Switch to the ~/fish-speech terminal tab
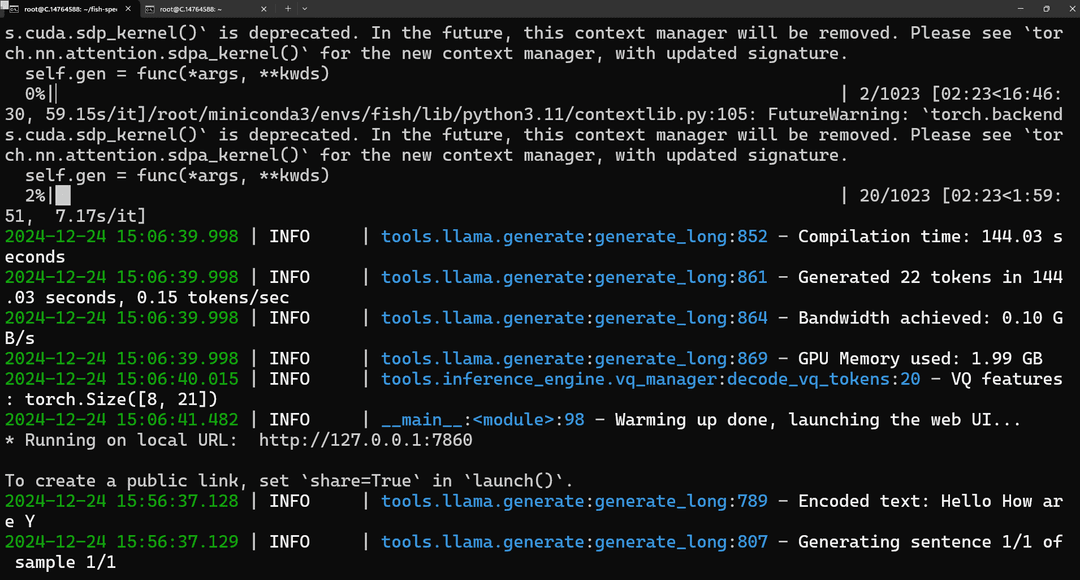The image size is (1080, 580). (69, 9)
